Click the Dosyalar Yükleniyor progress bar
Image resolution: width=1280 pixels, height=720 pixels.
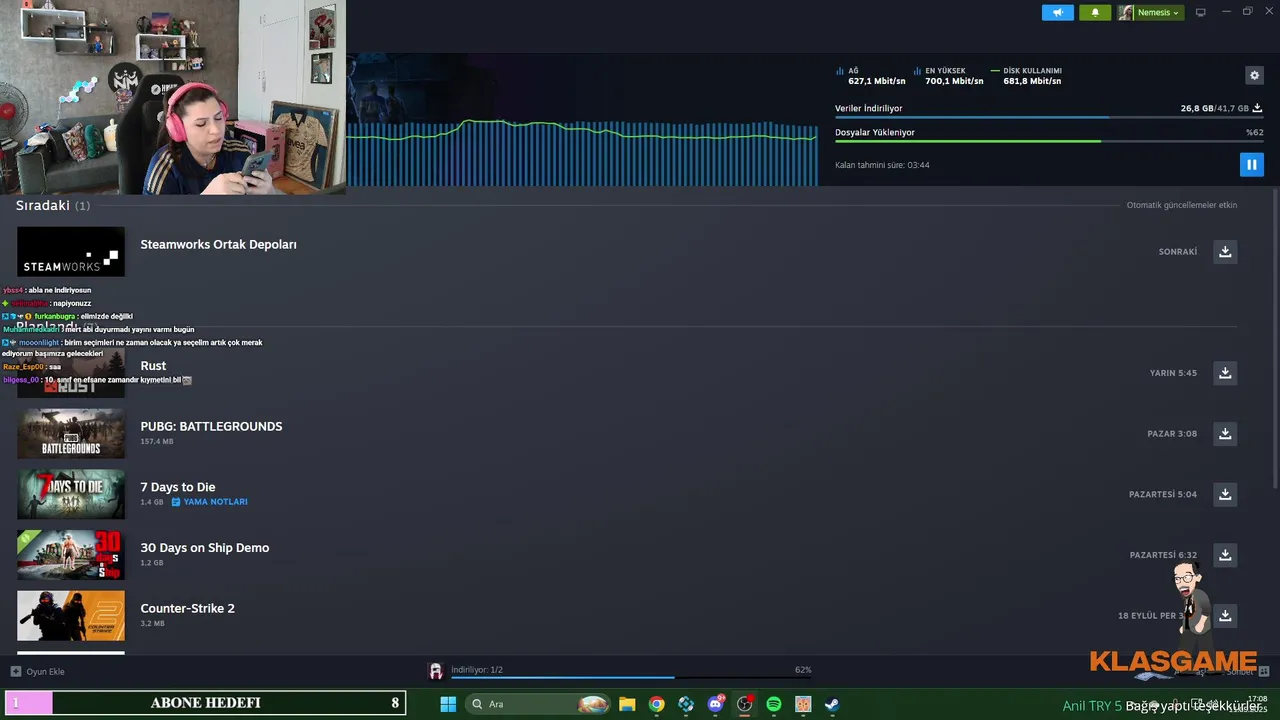[1049, 141]
